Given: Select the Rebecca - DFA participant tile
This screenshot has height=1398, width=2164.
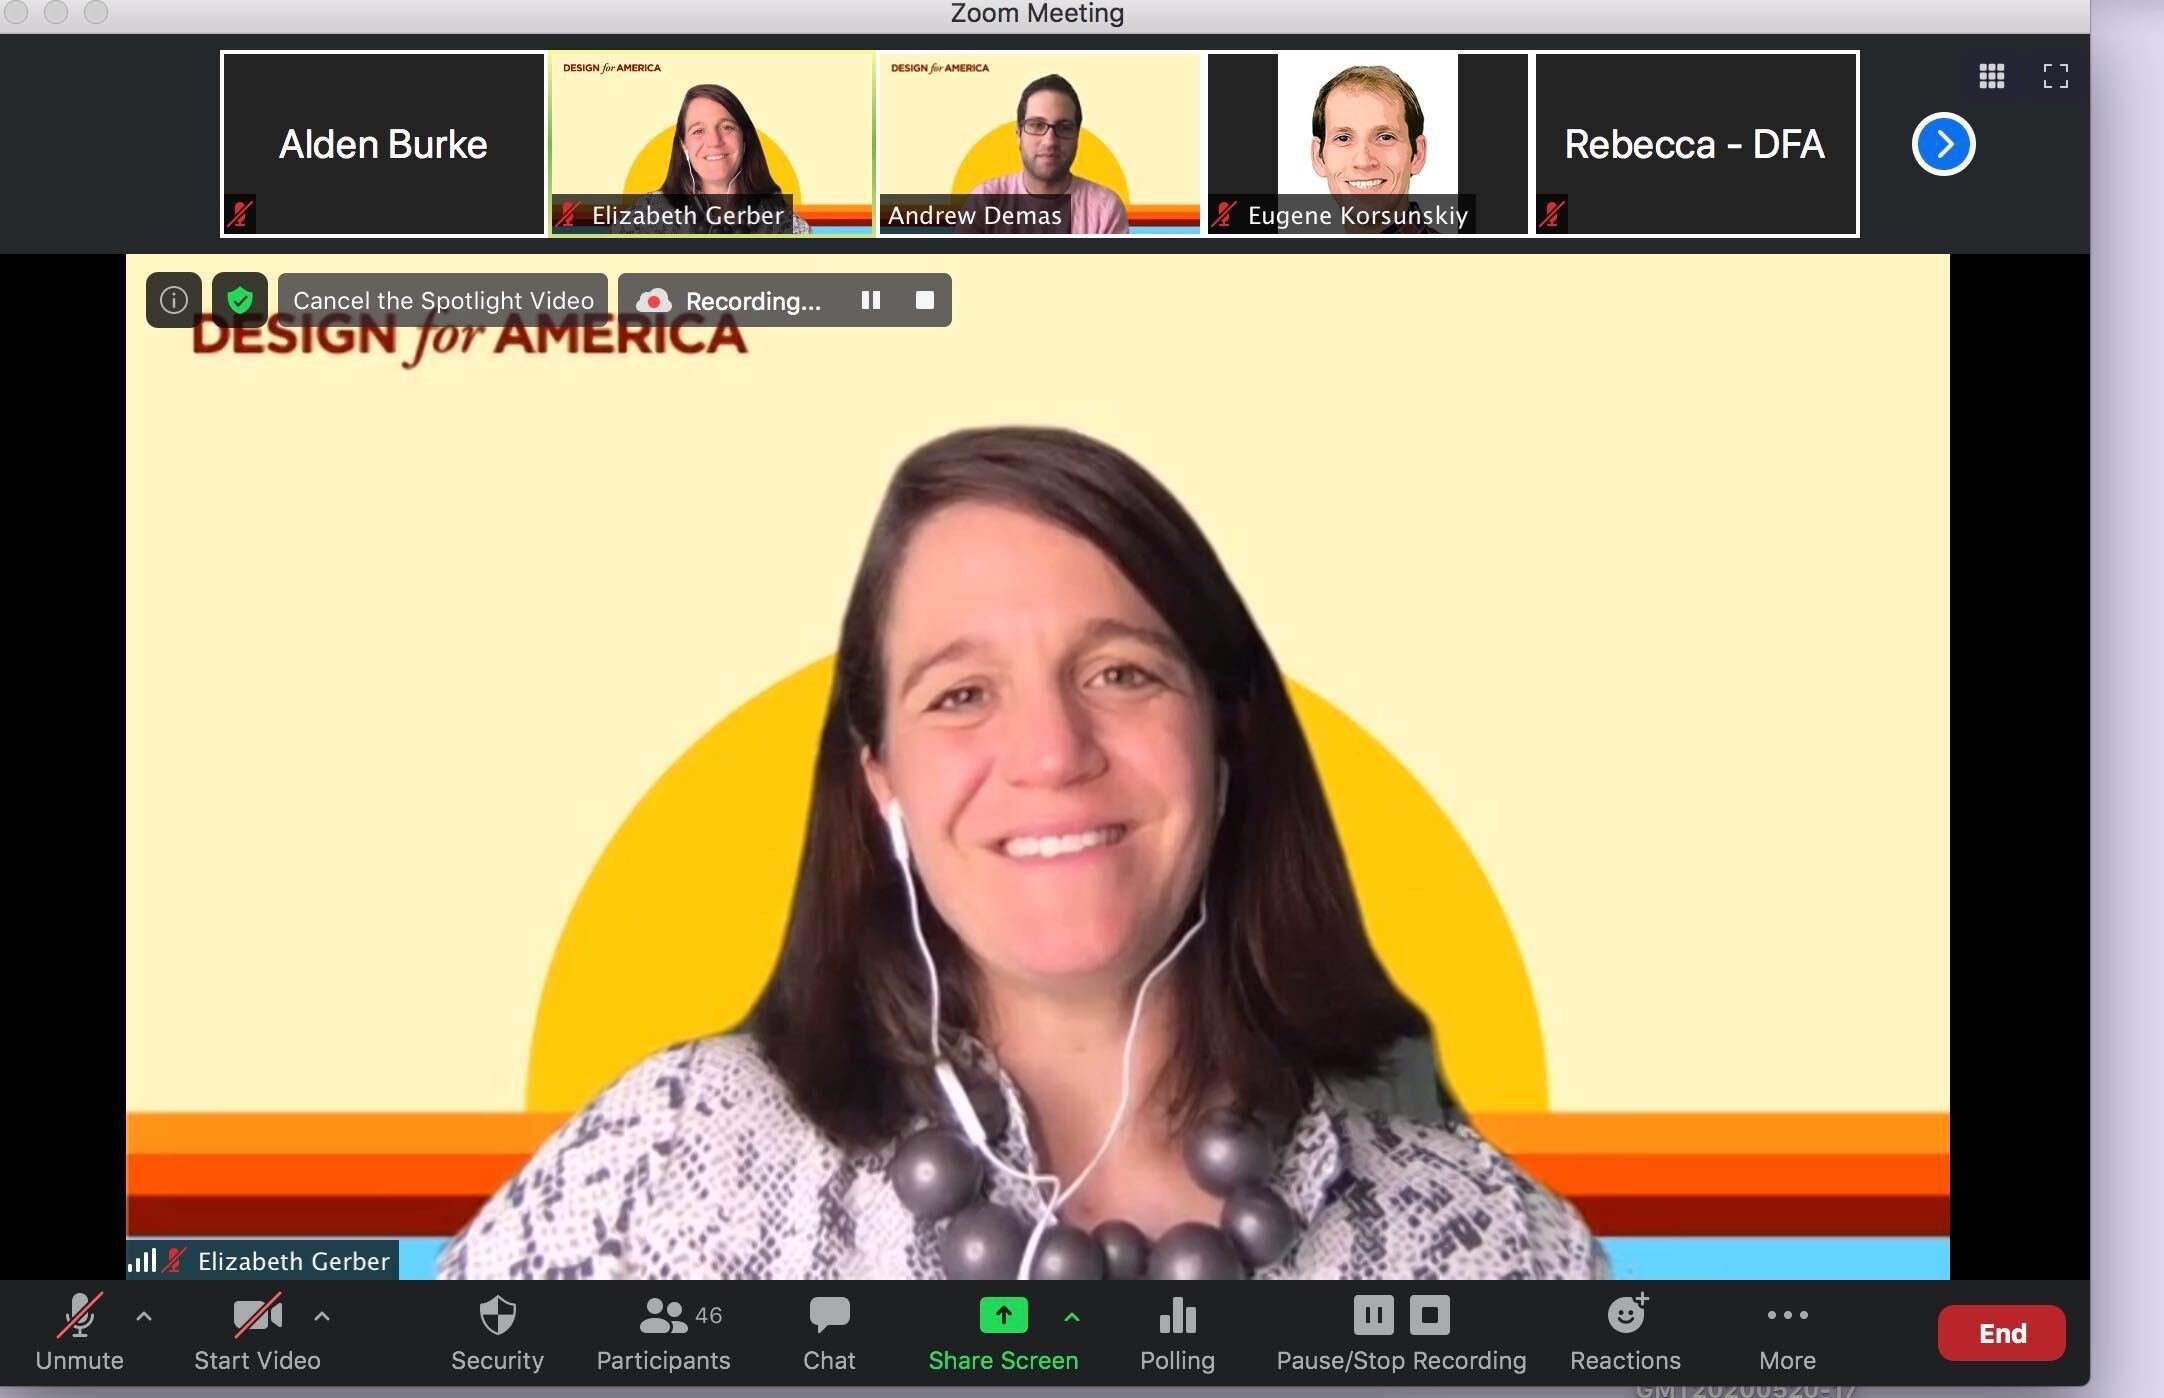Looking at the screenshot, I should pos(1696,144).
